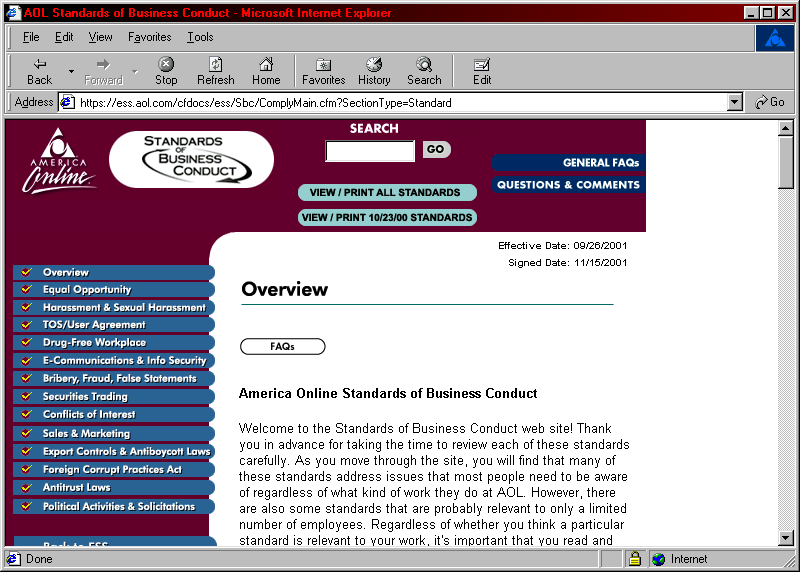Click the Internet zone globe icon
Image resolution: width=800 pixels, height=572 pixels.
[659, 559]
